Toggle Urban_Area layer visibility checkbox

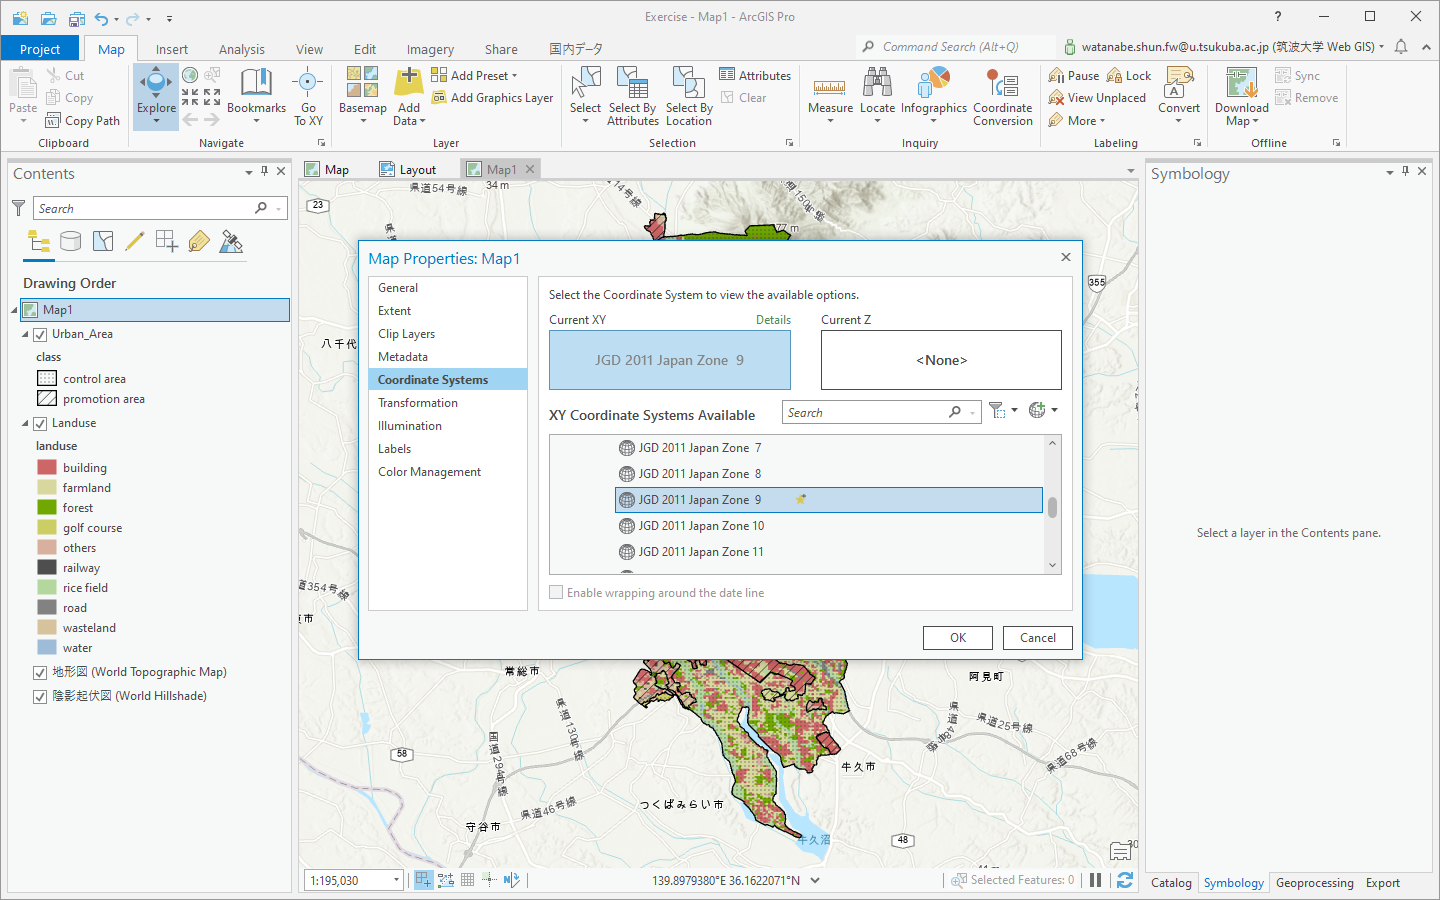[40, 335]
